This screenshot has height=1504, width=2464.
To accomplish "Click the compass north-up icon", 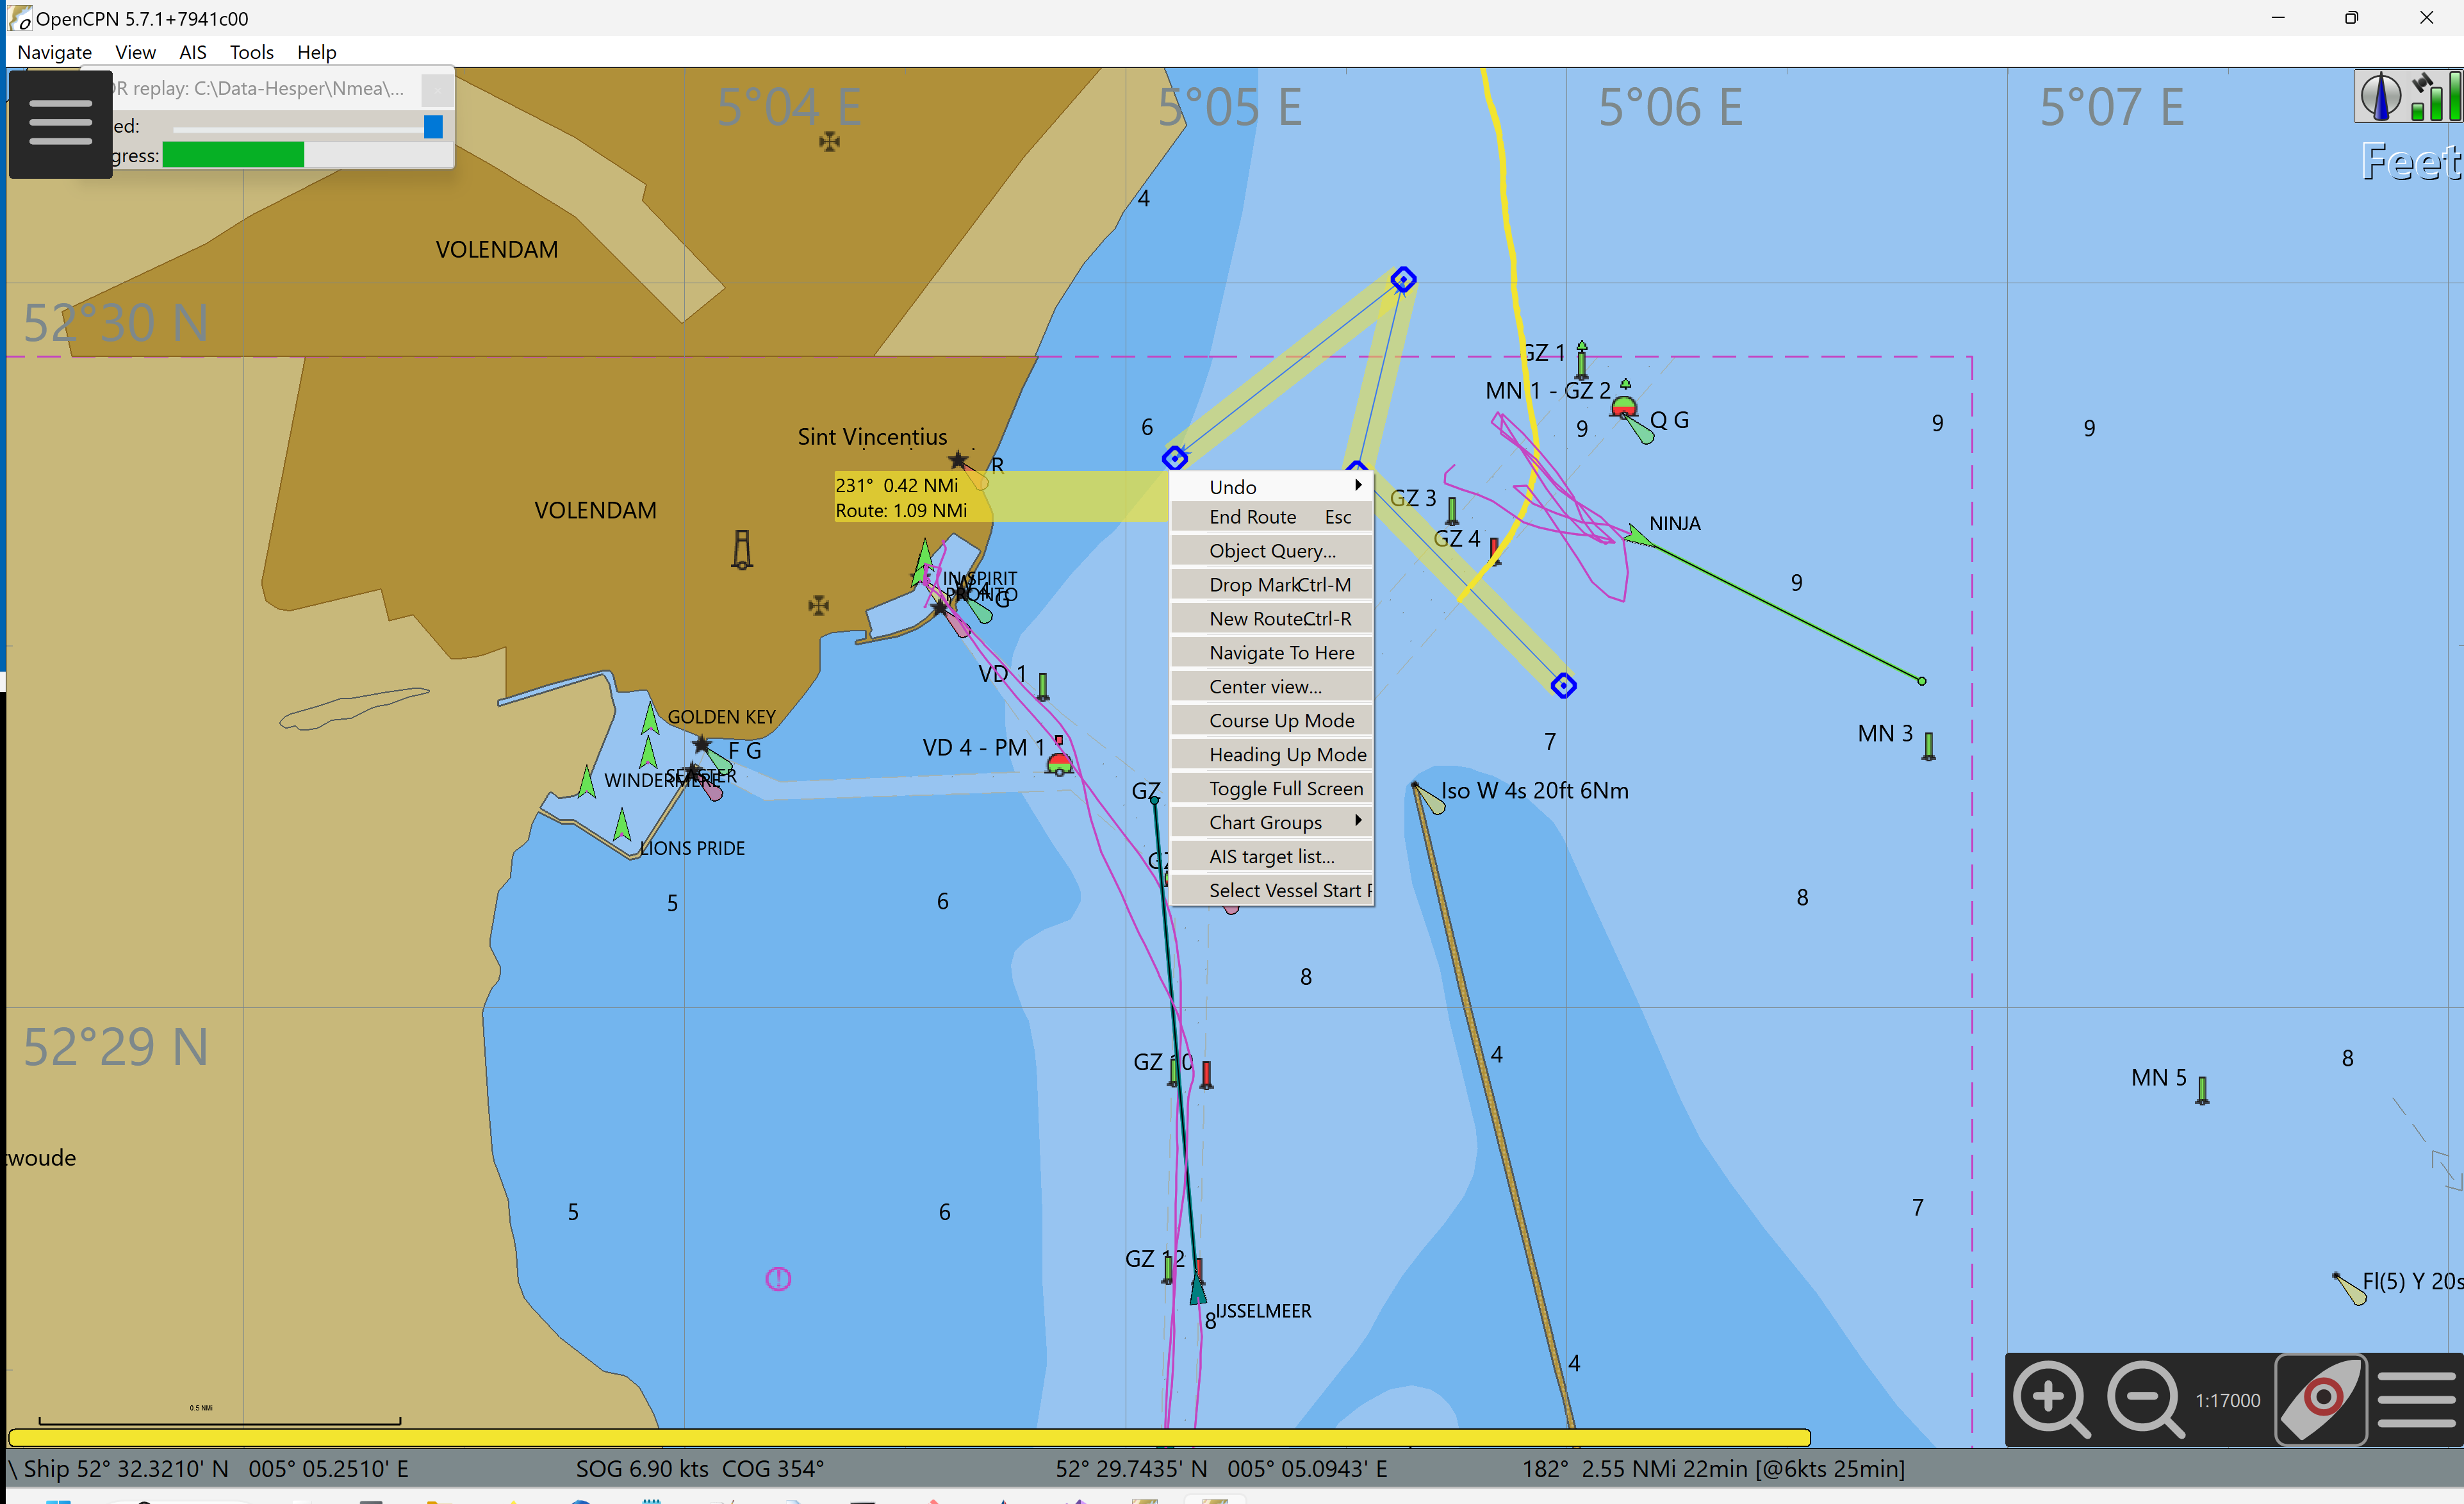I will [x=2380, y=97].
